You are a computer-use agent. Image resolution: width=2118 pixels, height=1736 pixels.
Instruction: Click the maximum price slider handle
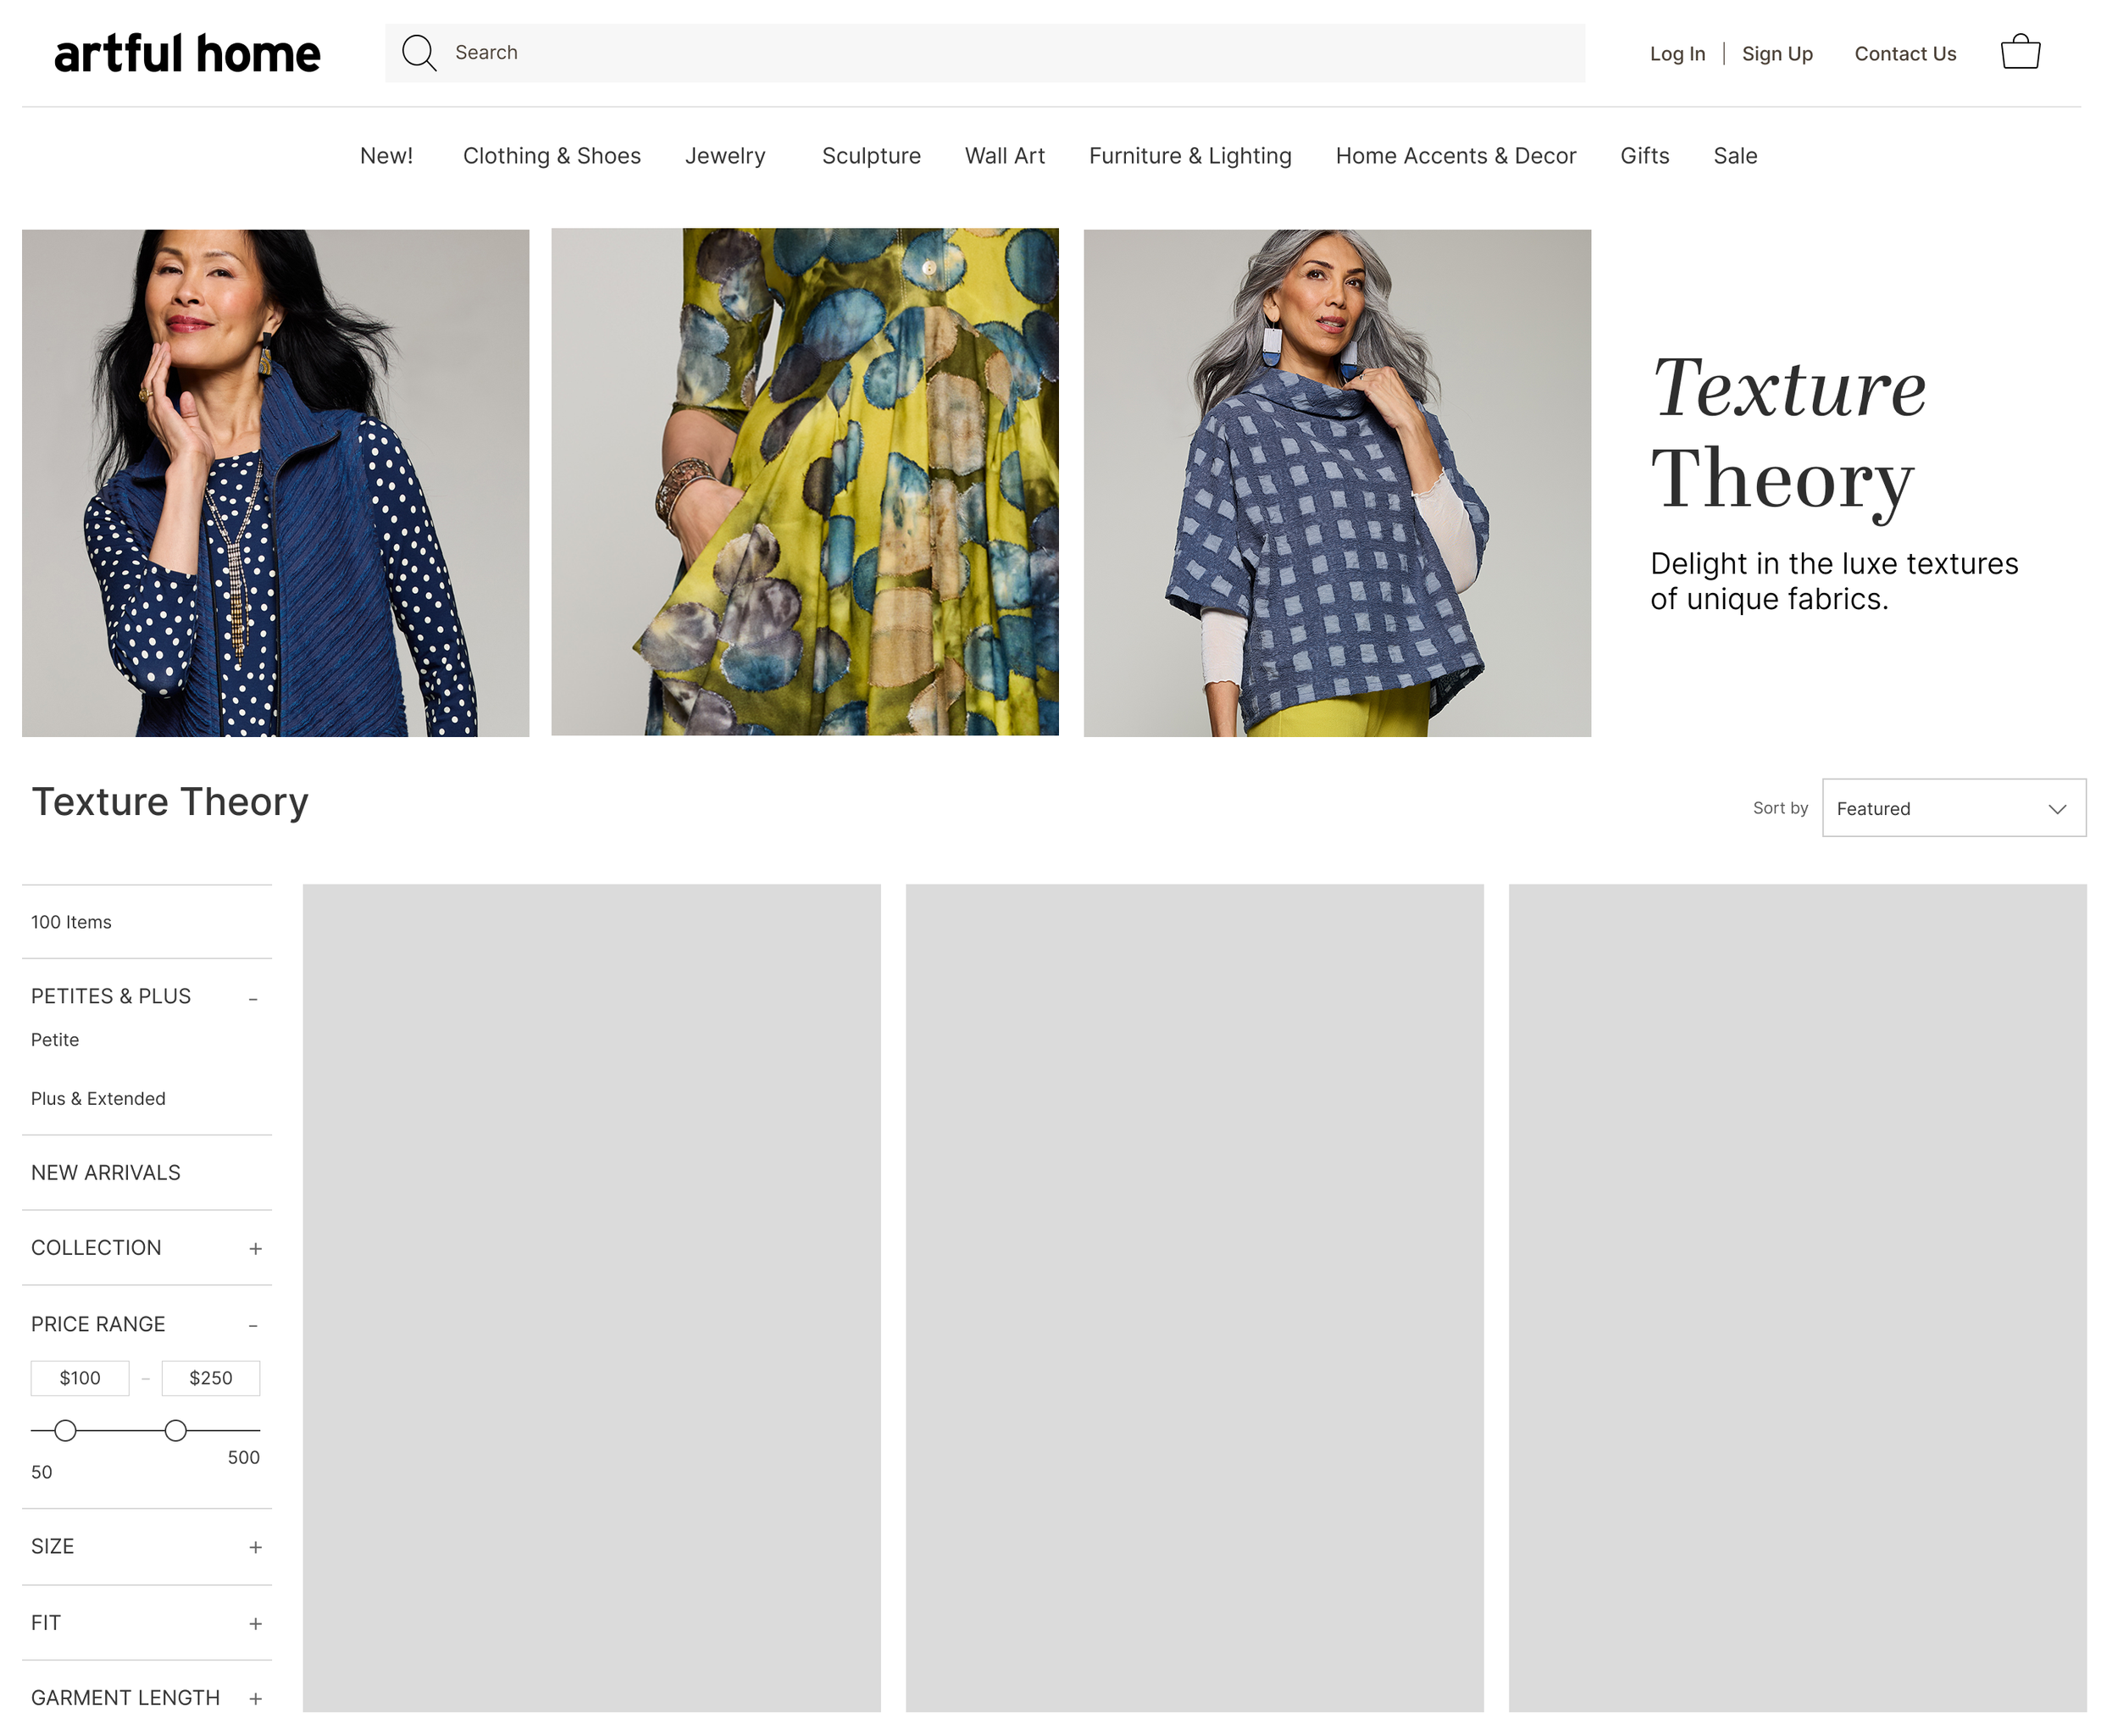point(176,1430)
